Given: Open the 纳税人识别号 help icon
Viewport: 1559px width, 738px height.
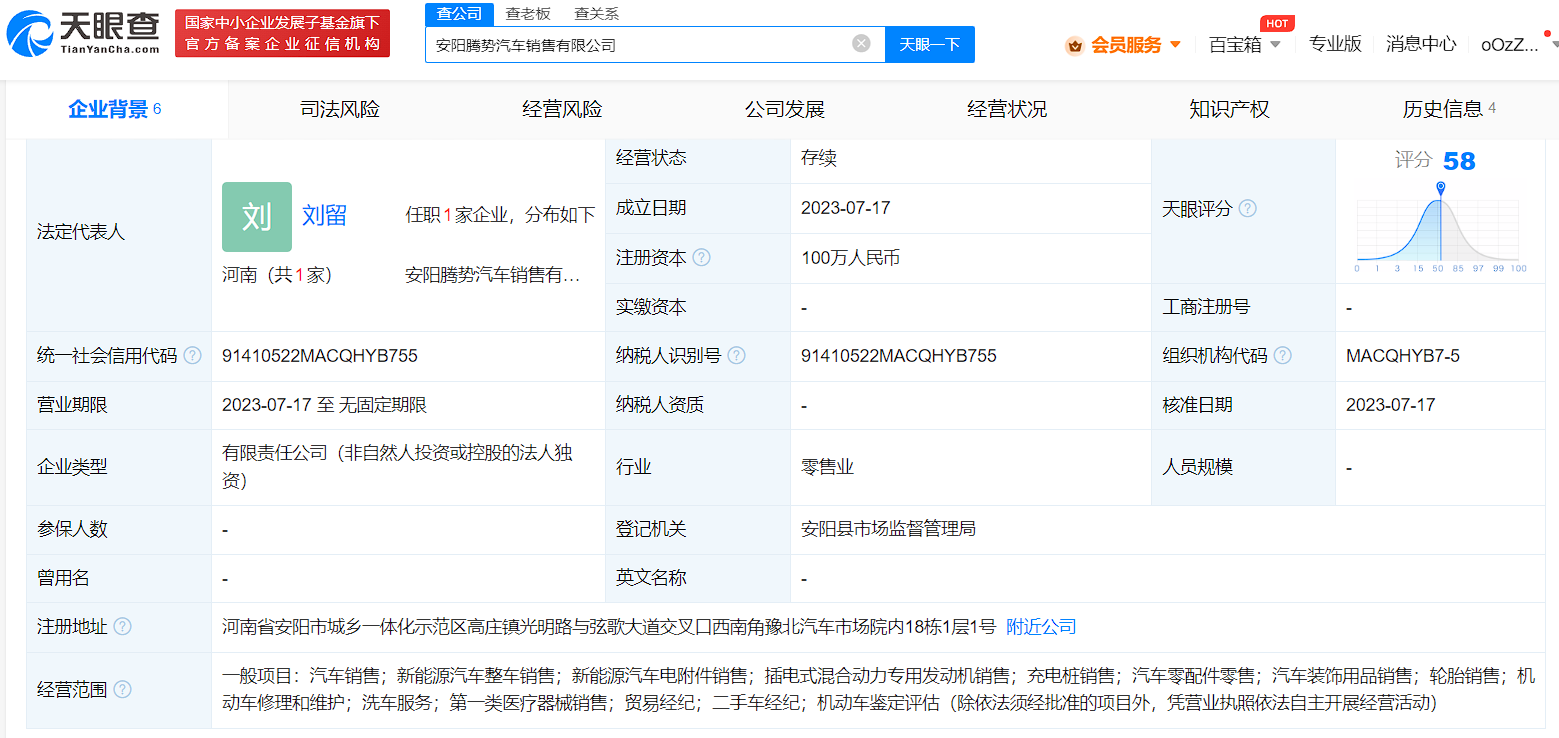Looking at the screenshot, I should click(x=737, y=355).
